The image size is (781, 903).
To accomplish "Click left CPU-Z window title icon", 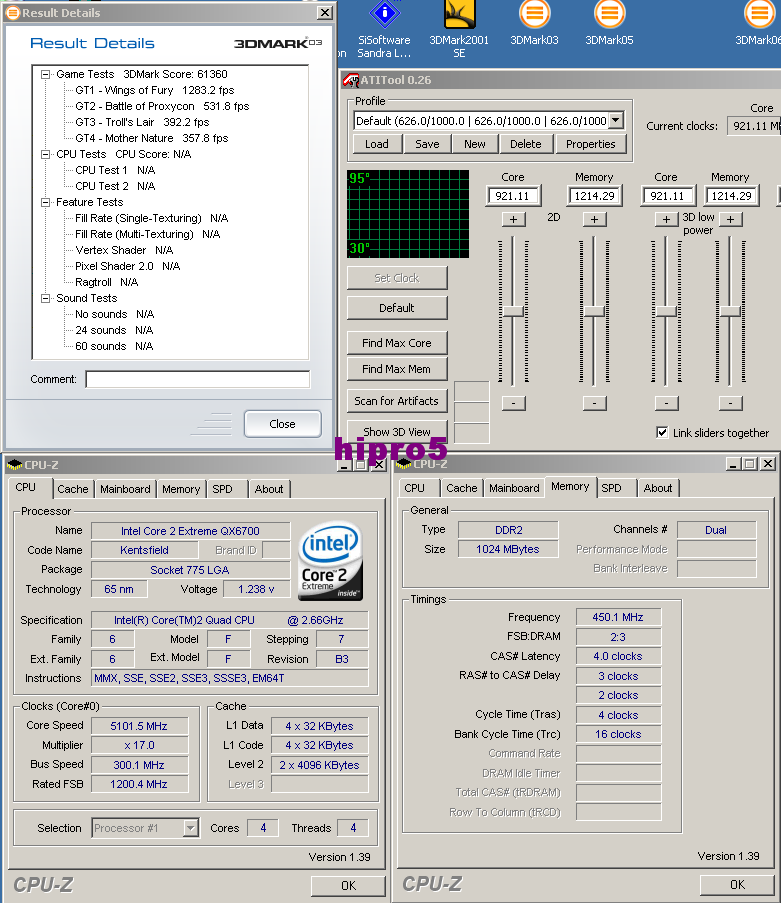I will tap(14, 464).
